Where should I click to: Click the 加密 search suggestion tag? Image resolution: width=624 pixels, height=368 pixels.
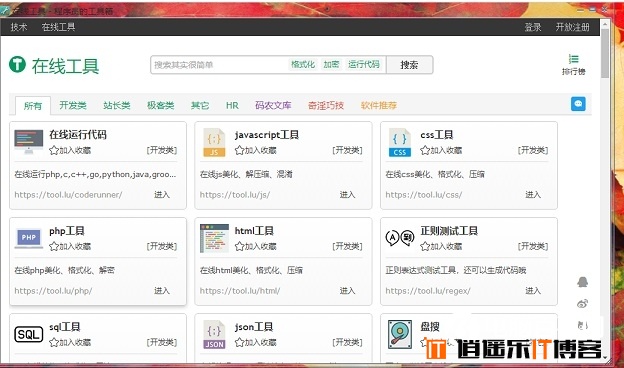331,64
